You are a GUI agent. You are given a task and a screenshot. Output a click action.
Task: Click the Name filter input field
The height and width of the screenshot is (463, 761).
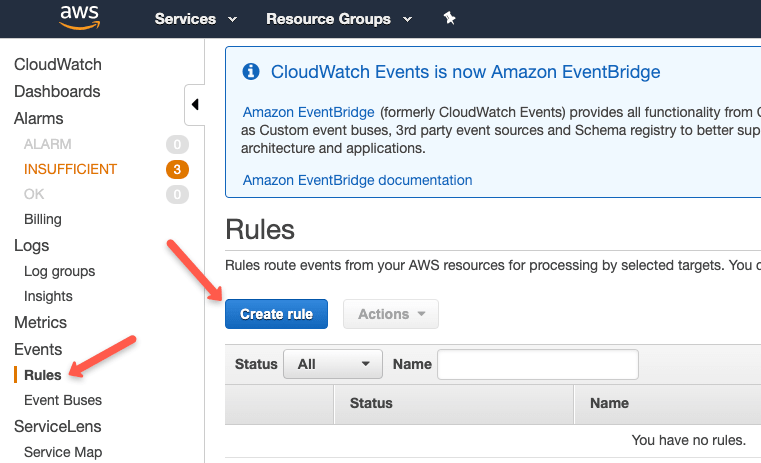point(538,364)
